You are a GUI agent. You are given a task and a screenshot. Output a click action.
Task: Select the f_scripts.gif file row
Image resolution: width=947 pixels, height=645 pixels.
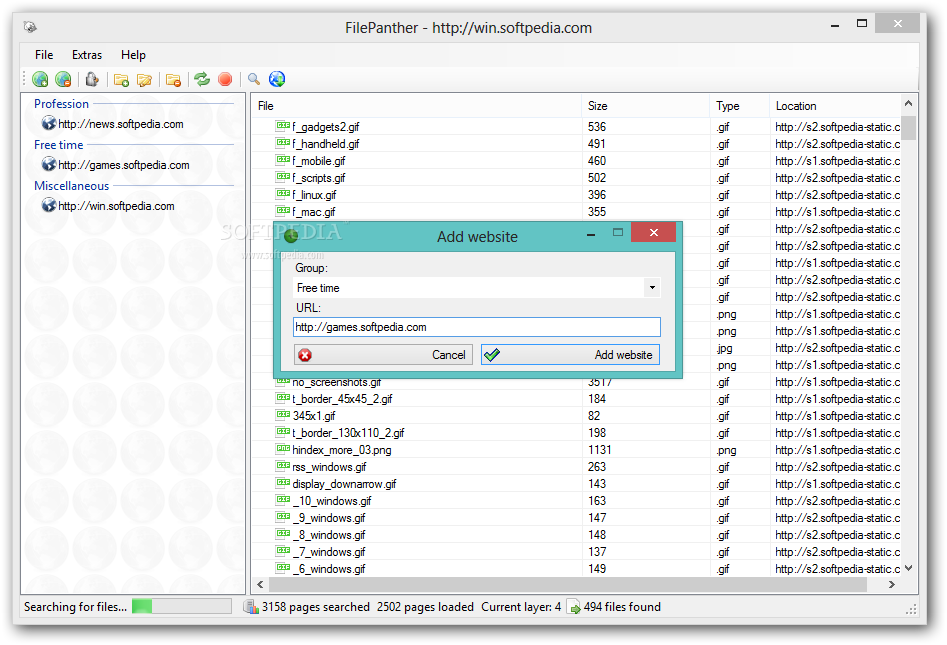point(576,178)
